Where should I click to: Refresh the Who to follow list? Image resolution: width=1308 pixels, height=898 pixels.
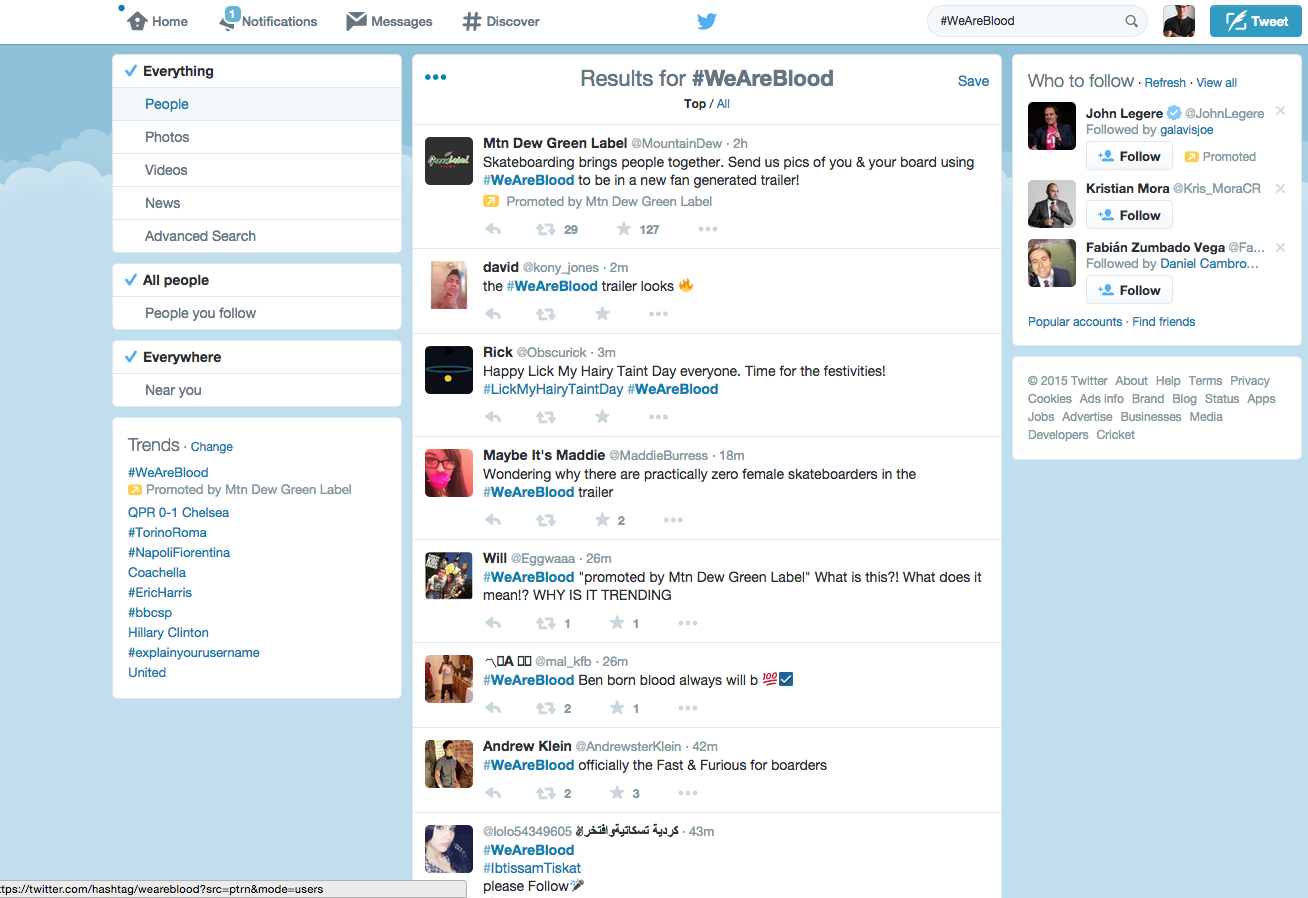click(x=1165, y=83)
